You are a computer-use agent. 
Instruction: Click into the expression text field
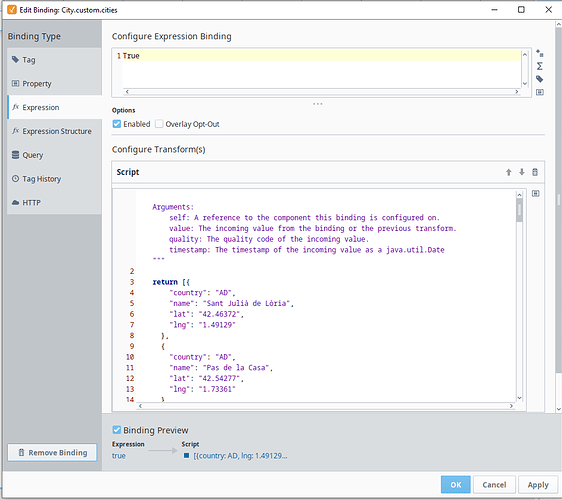[x=321, y=69]
